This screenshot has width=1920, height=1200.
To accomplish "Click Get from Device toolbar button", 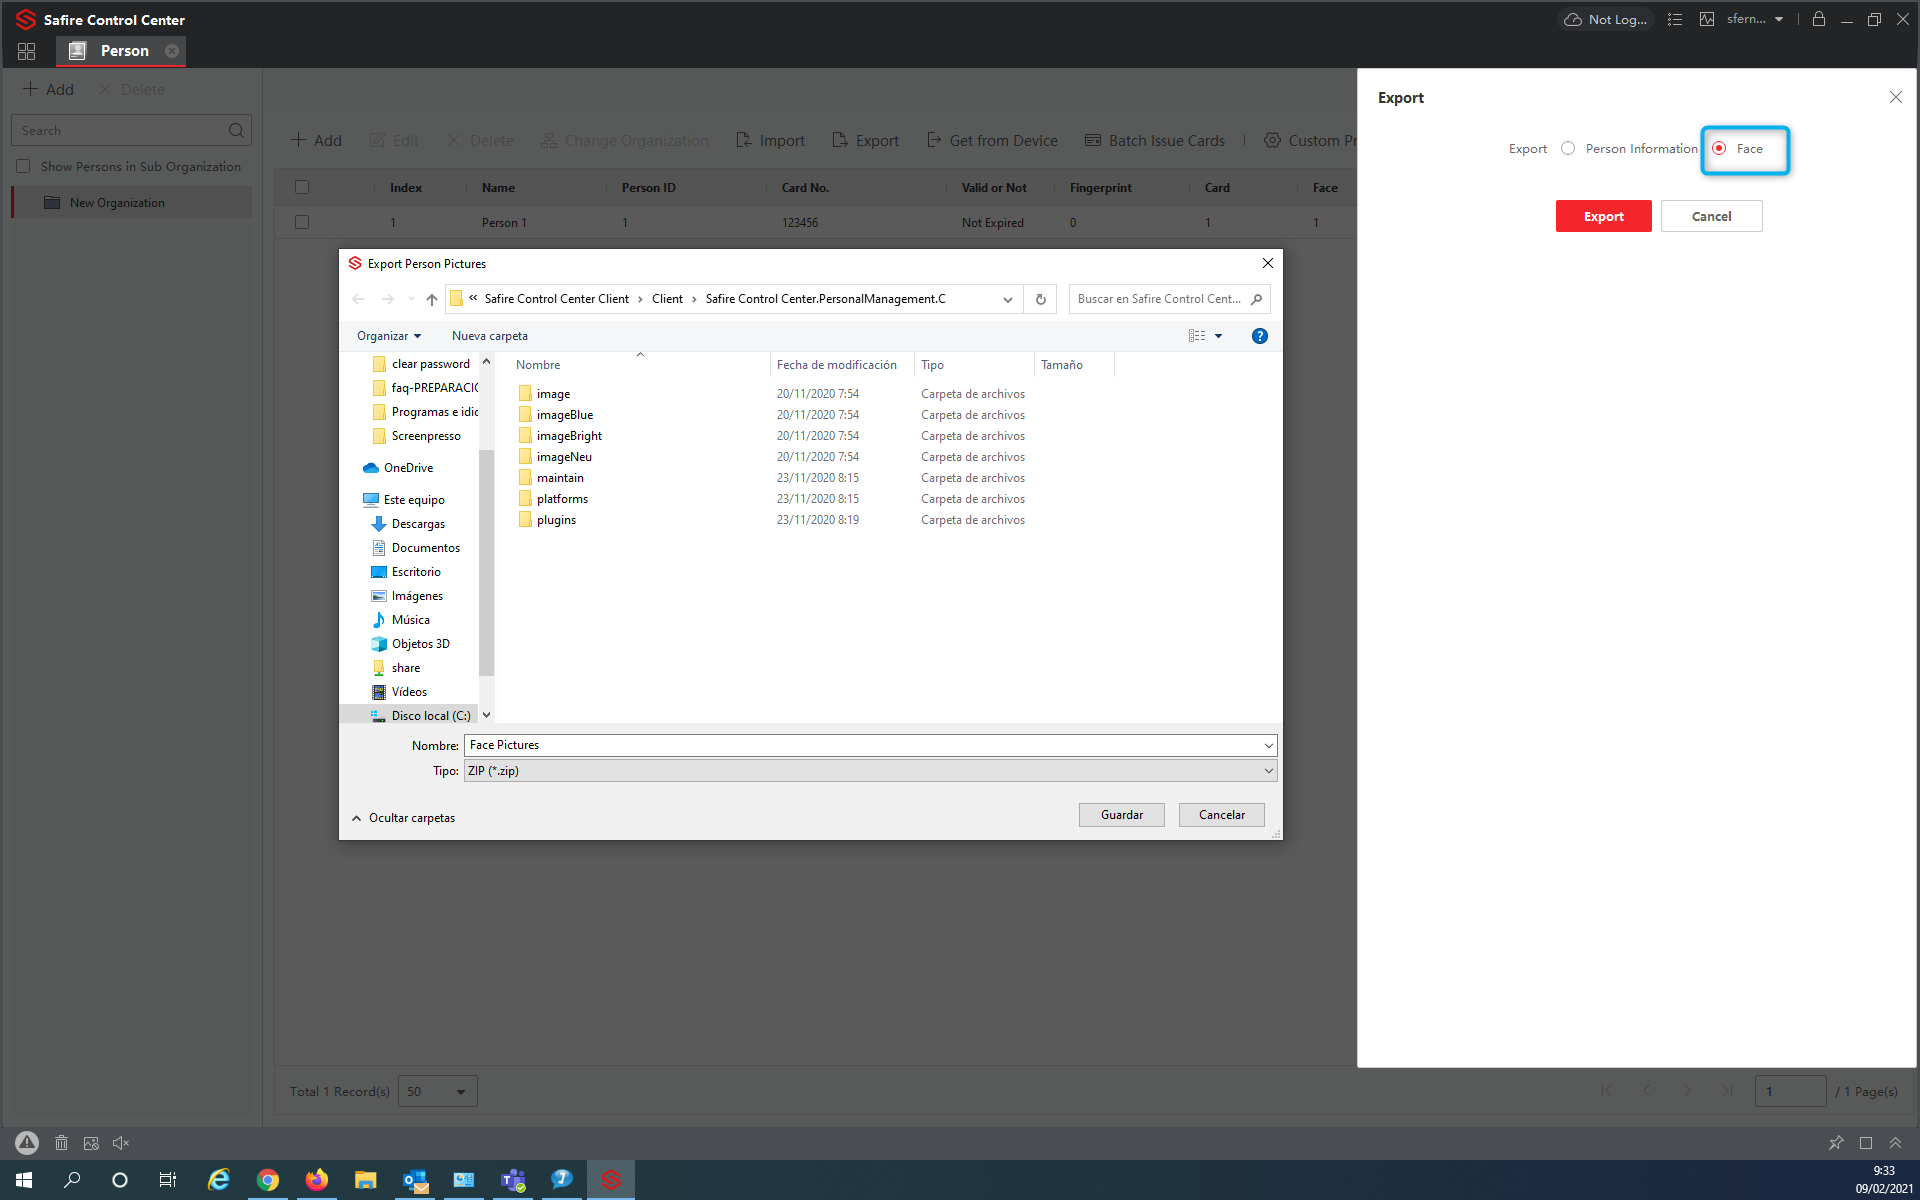I will pos(991,141).
